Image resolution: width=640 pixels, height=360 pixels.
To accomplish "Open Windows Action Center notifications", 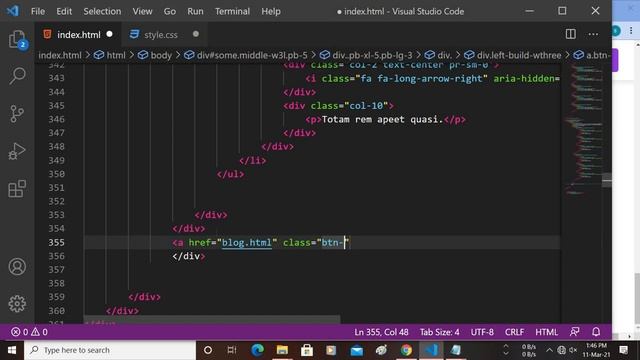I will point(624,350).
